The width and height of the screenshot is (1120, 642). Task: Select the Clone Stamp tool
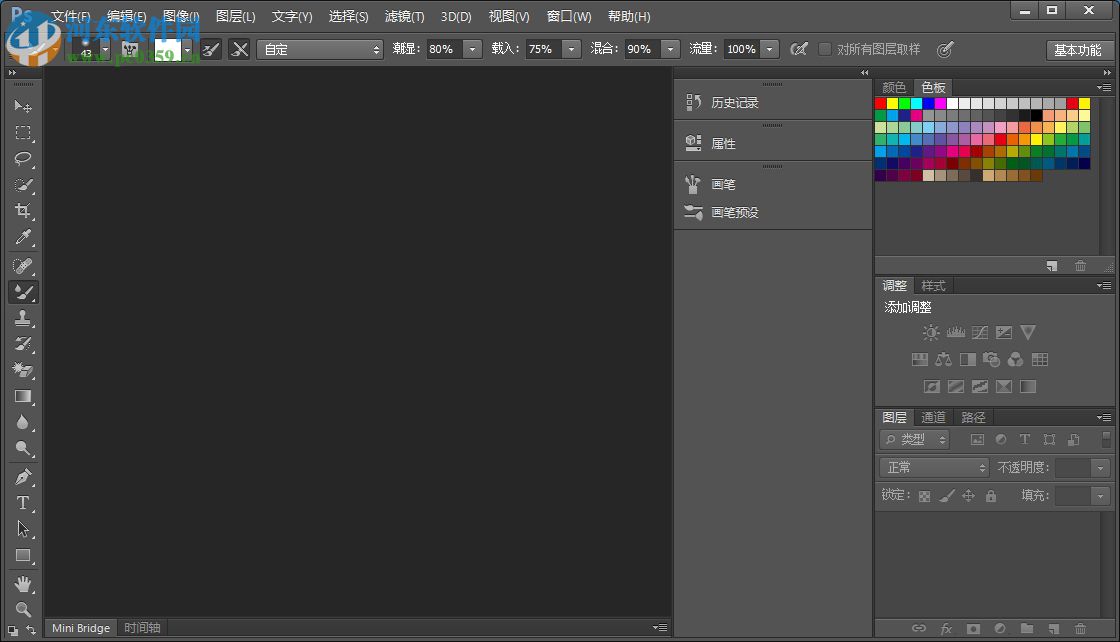click(x=23, y=319)
